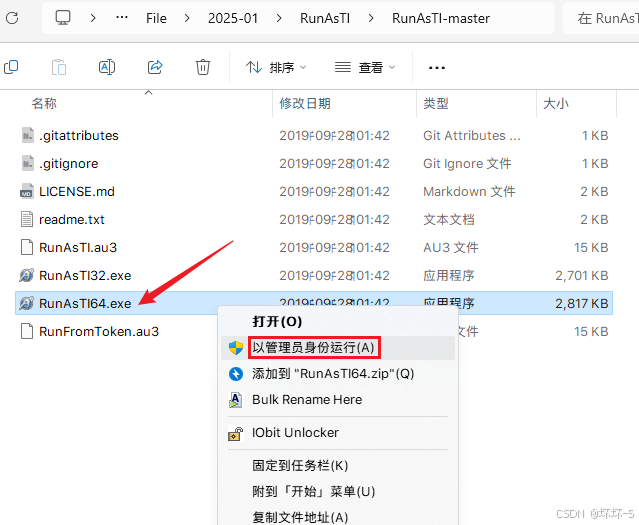Image resolution: width=639 pixels, height=525 pixels.
Task: Expand chevron after RunAsTI breadcrumb
Action: [371, 18]
